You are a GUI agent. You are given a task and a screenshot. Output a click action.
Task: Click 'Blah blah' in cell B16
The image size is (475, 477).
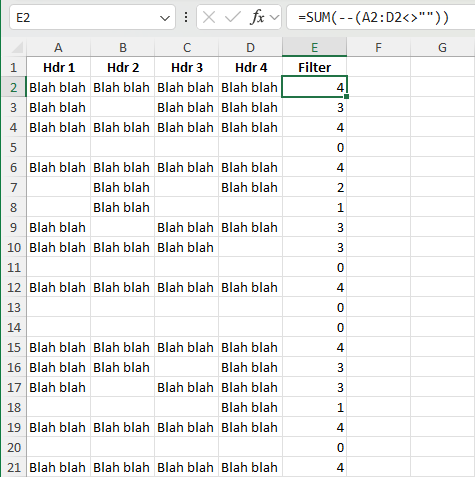[x=121, y=367]
